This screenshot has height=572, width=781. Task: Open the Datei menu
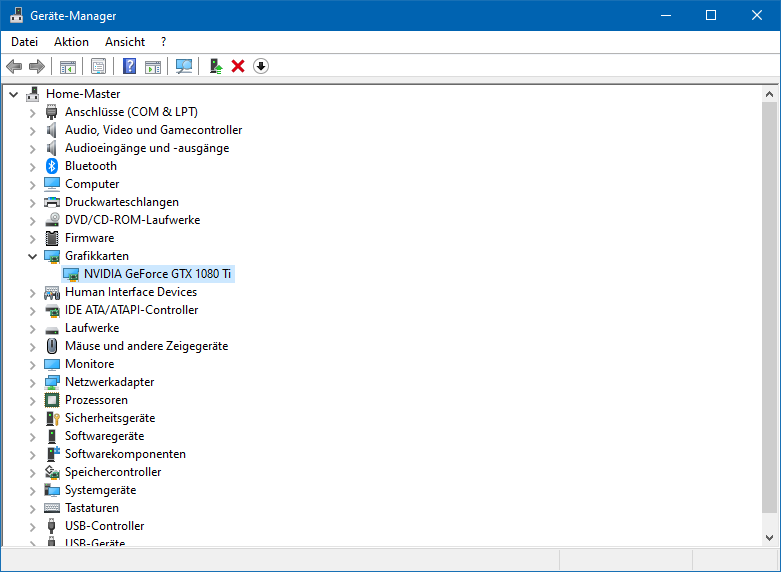click(24, 42)
